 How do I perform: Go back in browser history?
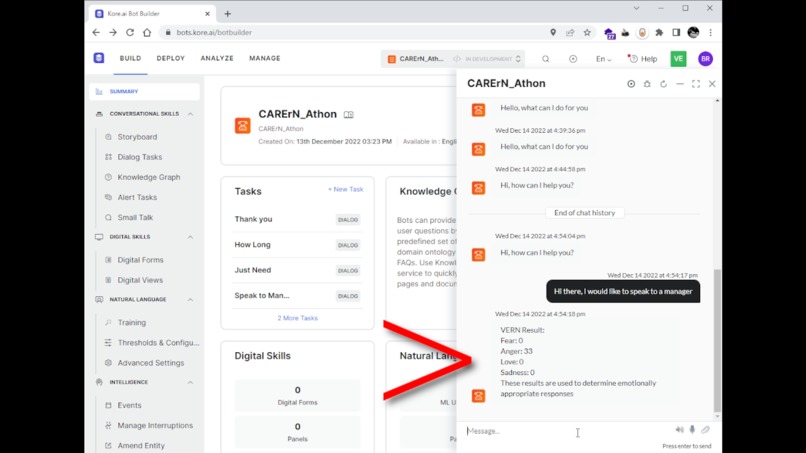(96, 32)
